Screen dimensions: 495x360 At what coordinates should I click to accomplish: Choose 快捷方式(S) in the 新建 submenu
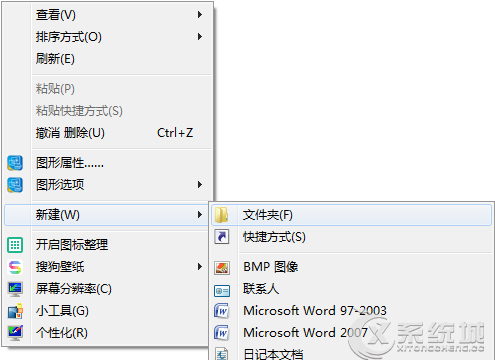352,237
